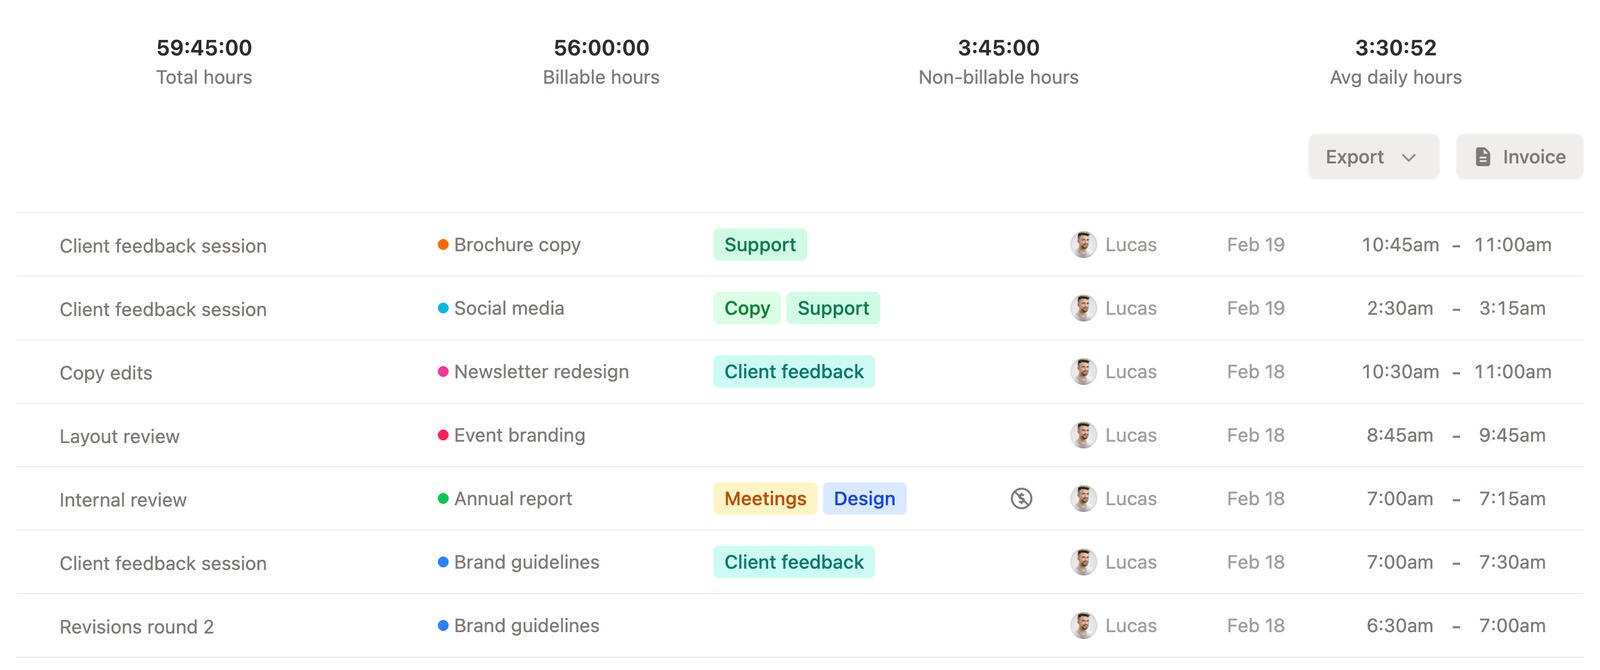Click the Revisions round 2 entry name
The image size is (1600, 670).
point(137,626)
